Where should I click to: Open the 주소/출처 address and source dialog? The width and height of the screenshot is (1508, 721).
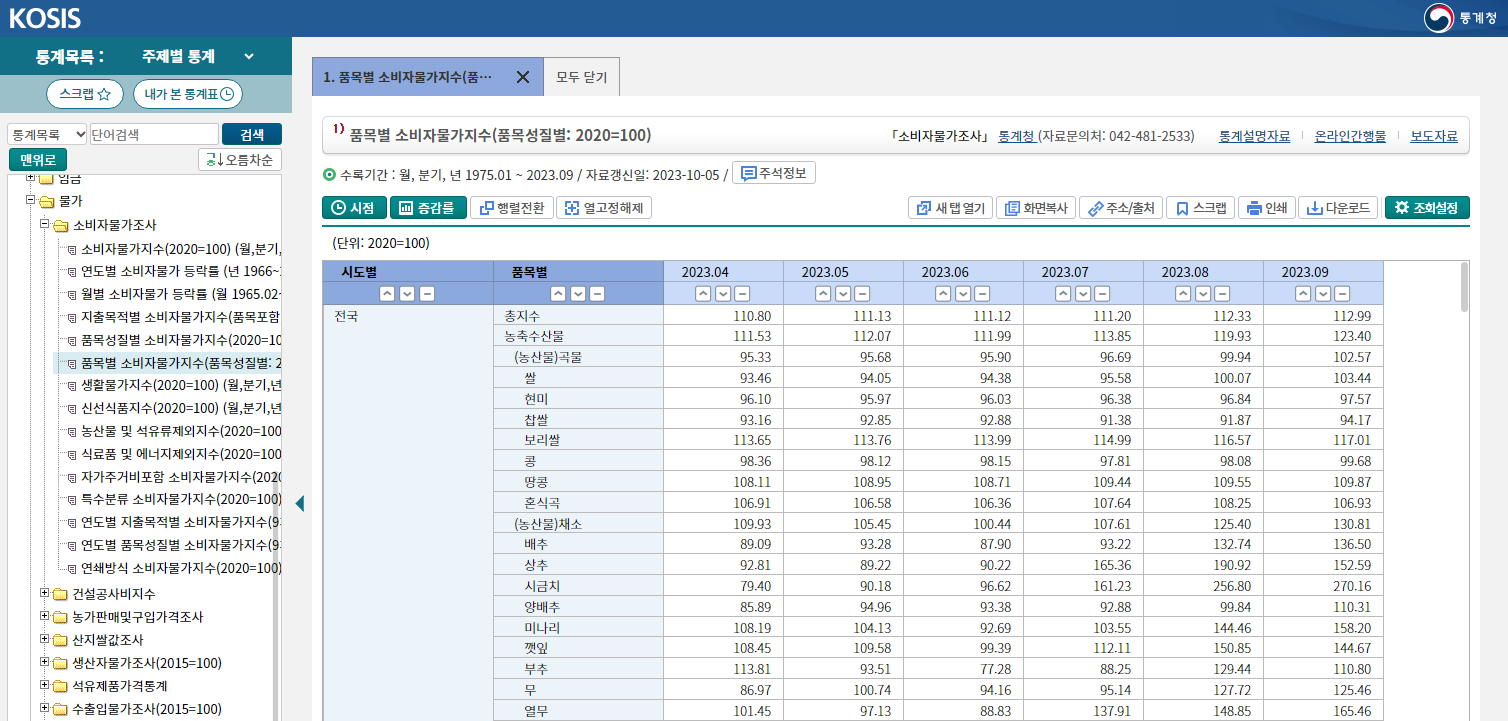pos(1120,208)
